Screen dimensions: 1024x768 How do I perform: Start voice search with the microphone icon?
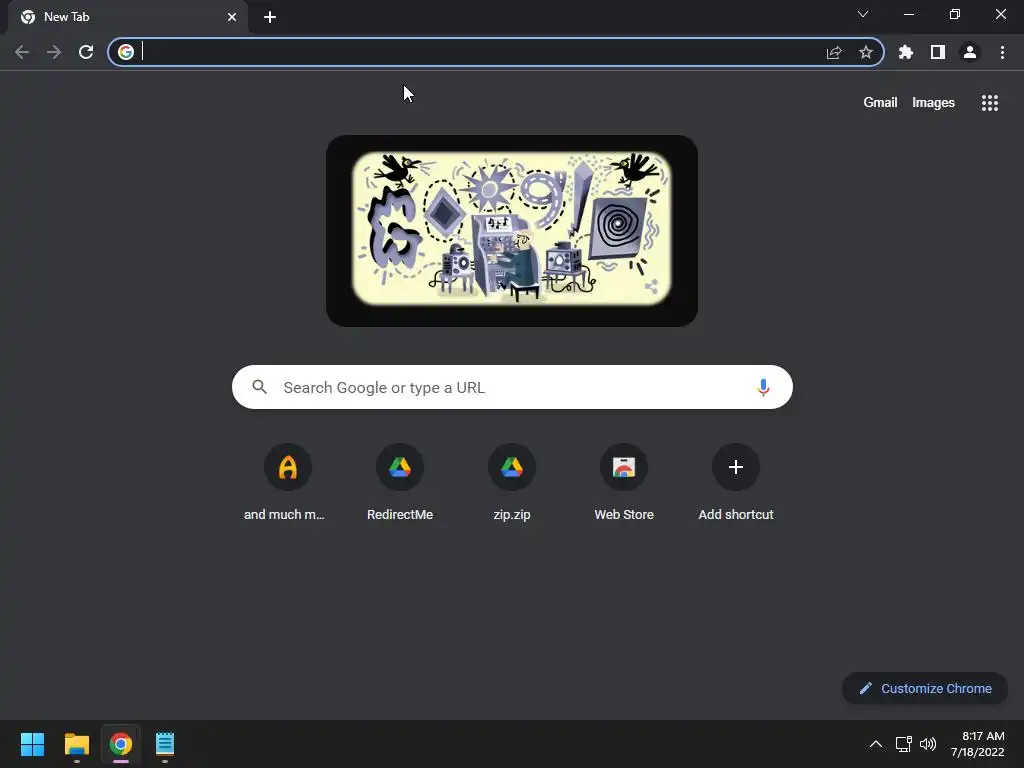[x=763, y=387]
